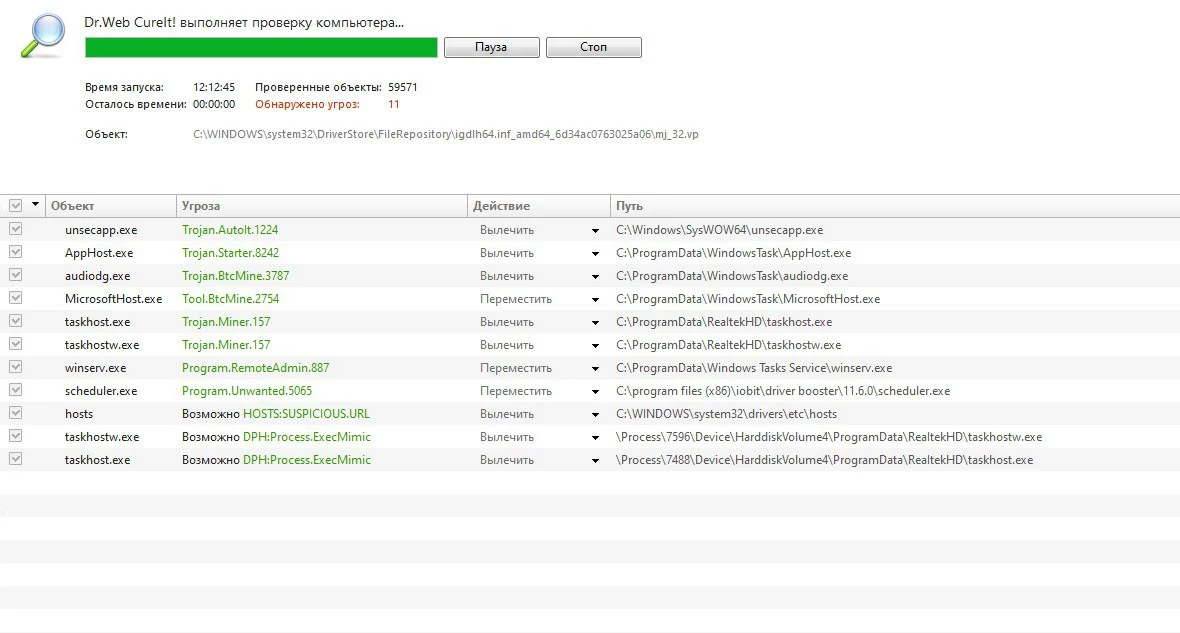The image size is (1180, 633).
Task: Open action dropdown for MicrosoftHost.exe
Action: pos(595,300)
